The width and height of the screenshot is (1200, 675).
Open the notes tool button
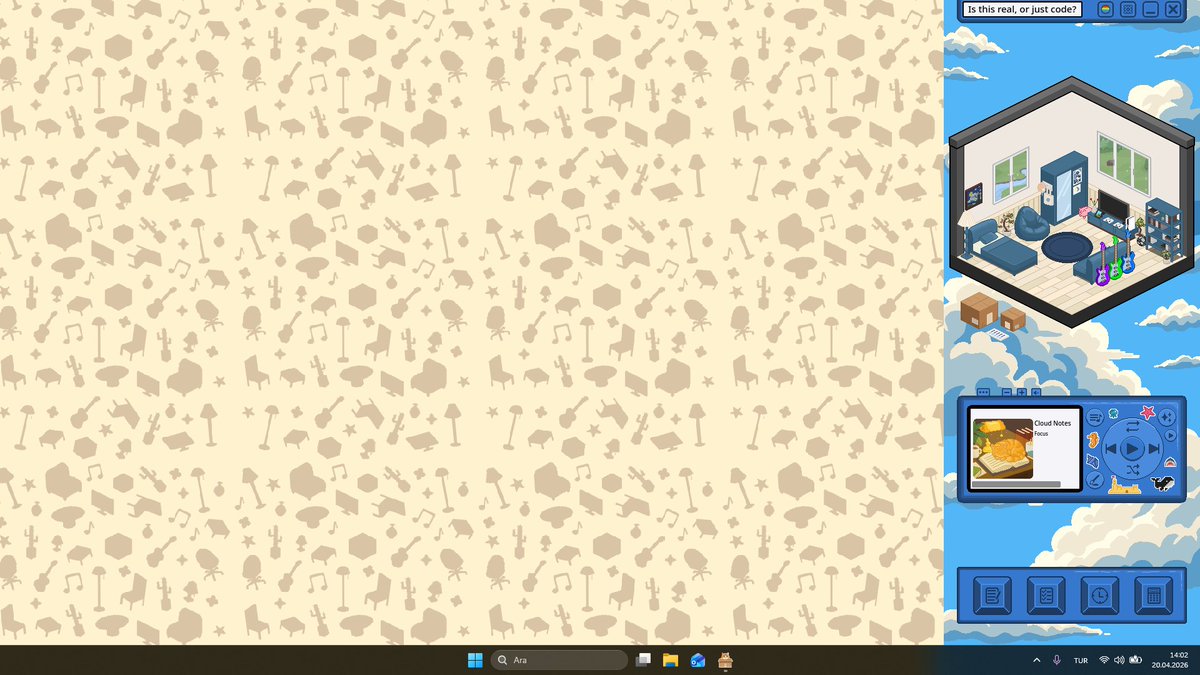pyautogui.click(x=992, y=596)
